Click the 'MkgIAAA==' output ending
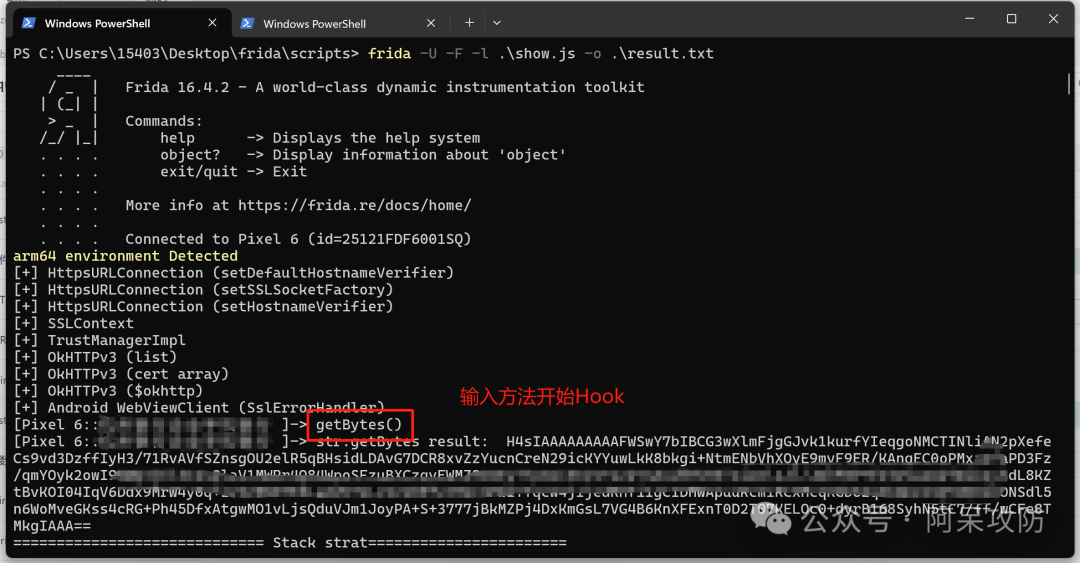This screenshot has height=563, width=1080. tap(52, 526)
